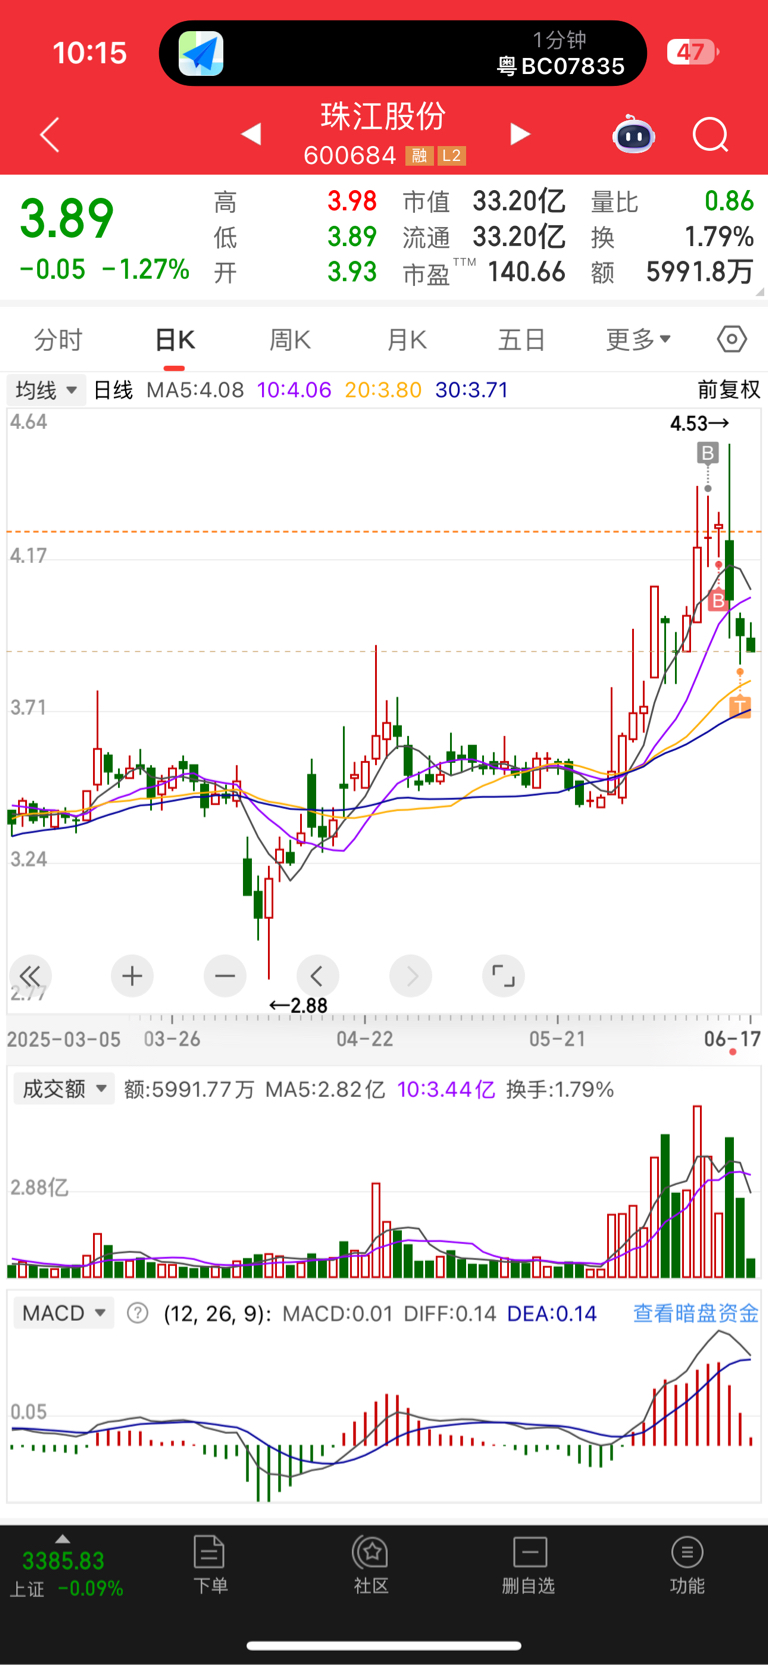Tap the MA5:2.82亿 volume average
768x1665 pixels.
coord(325,1089)
